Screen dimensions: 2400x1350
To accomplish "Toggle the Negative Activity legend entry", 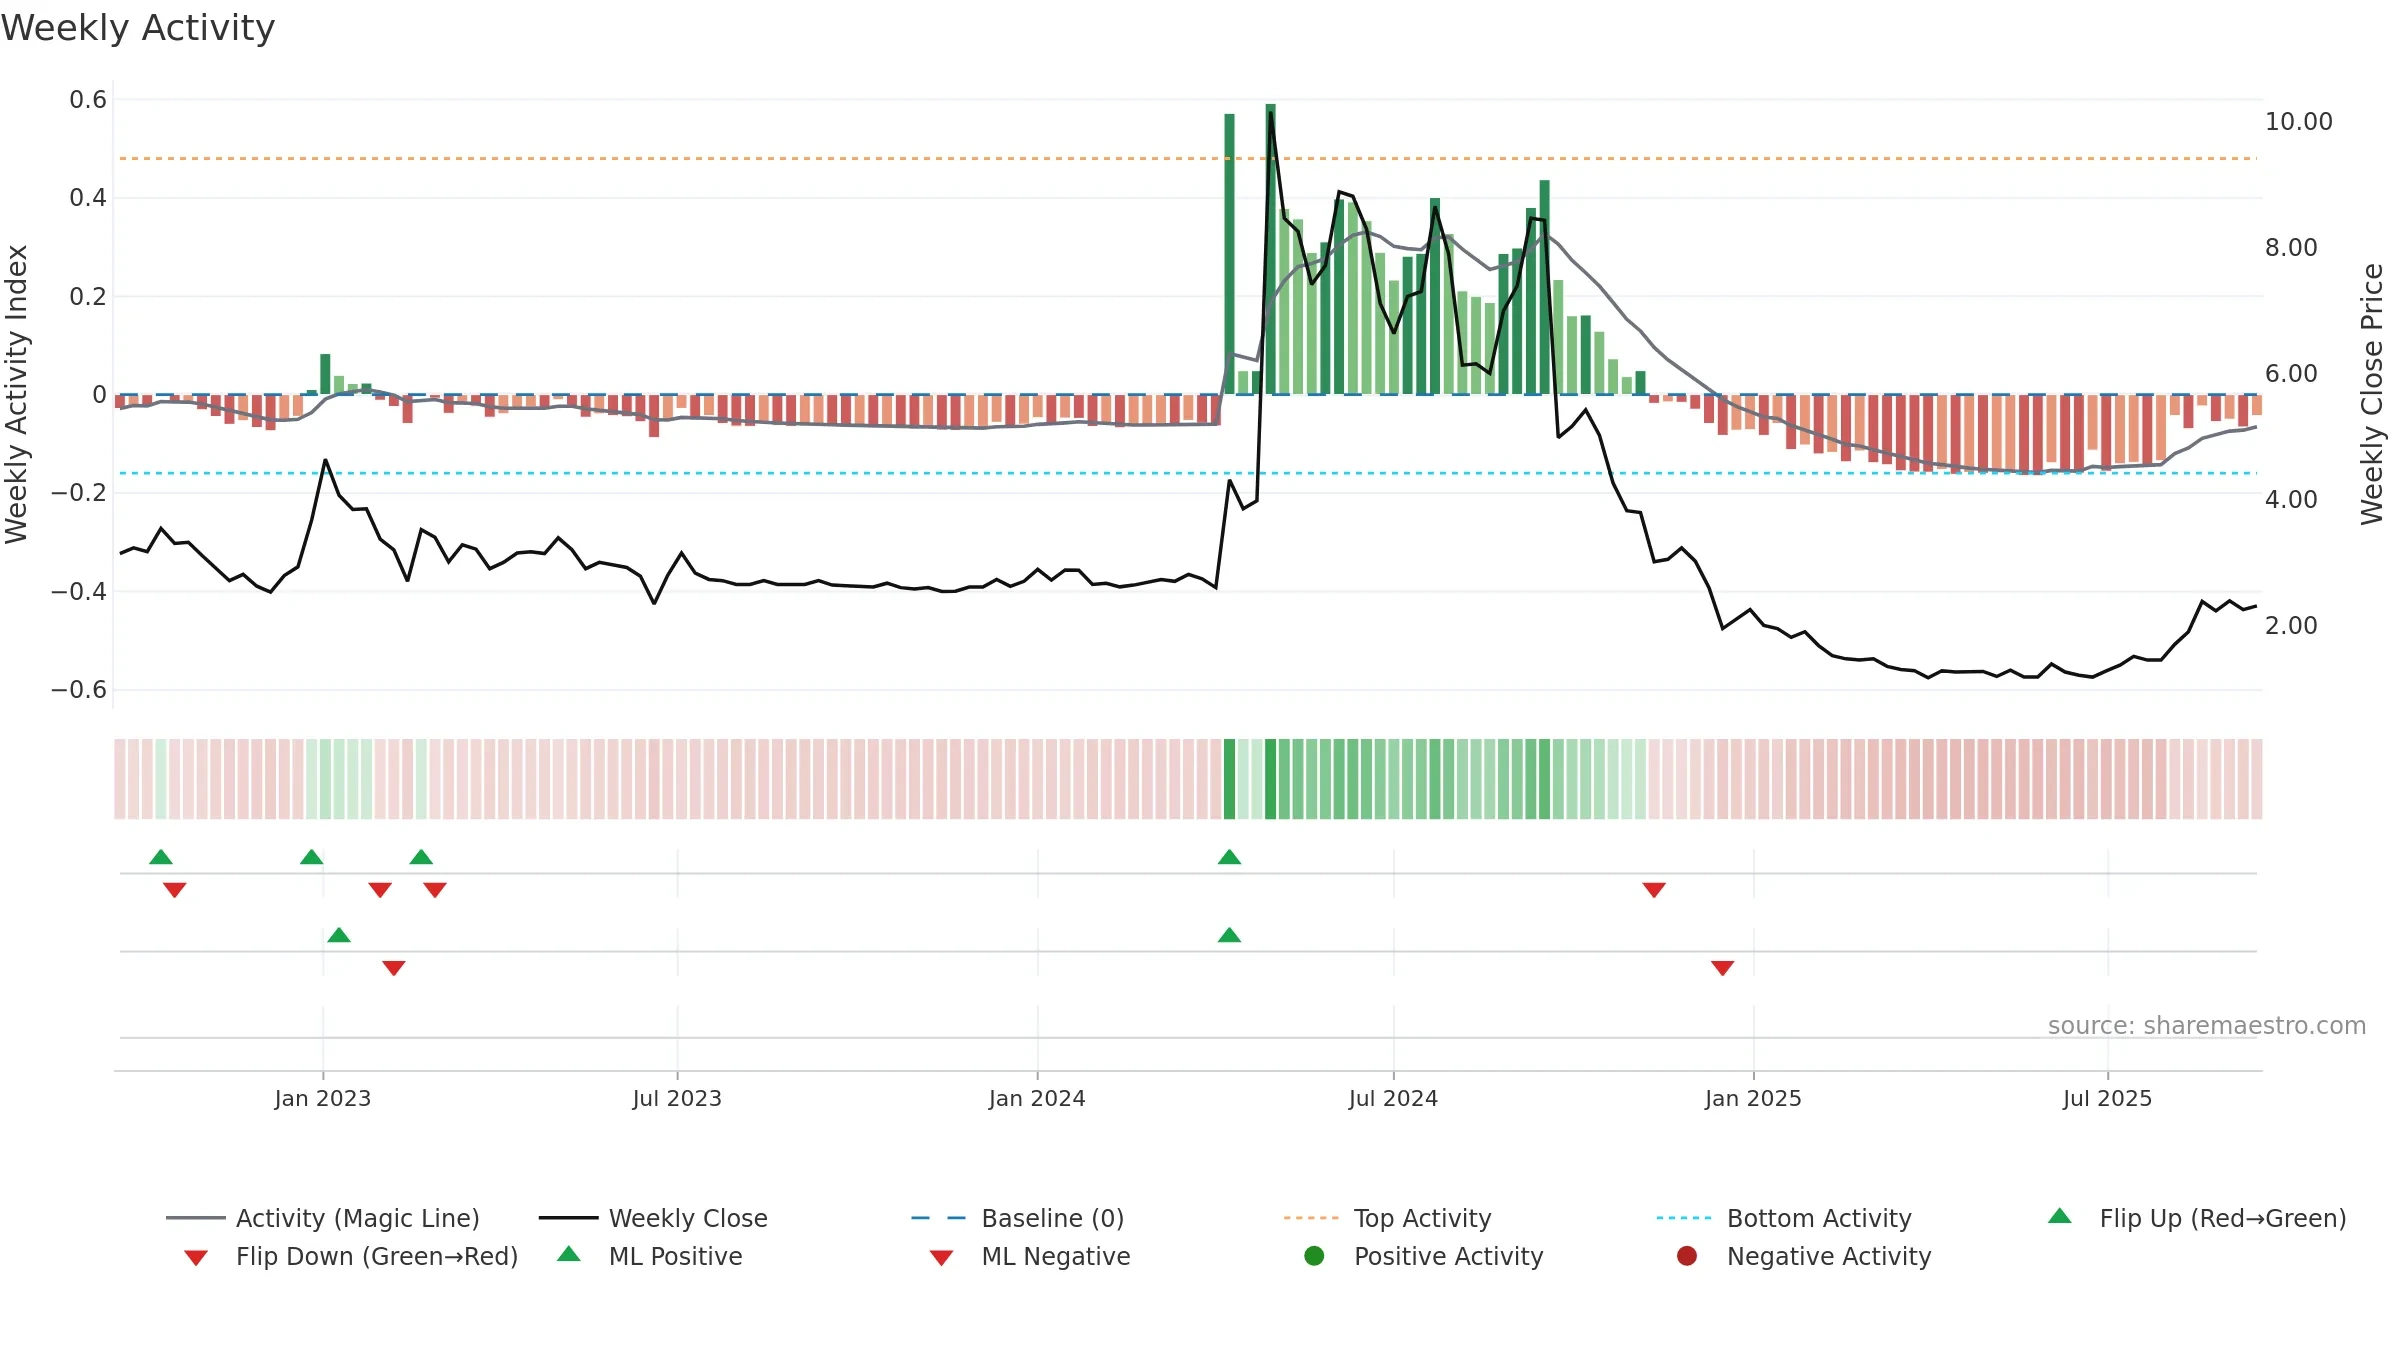I will tap(1804, 1256).
